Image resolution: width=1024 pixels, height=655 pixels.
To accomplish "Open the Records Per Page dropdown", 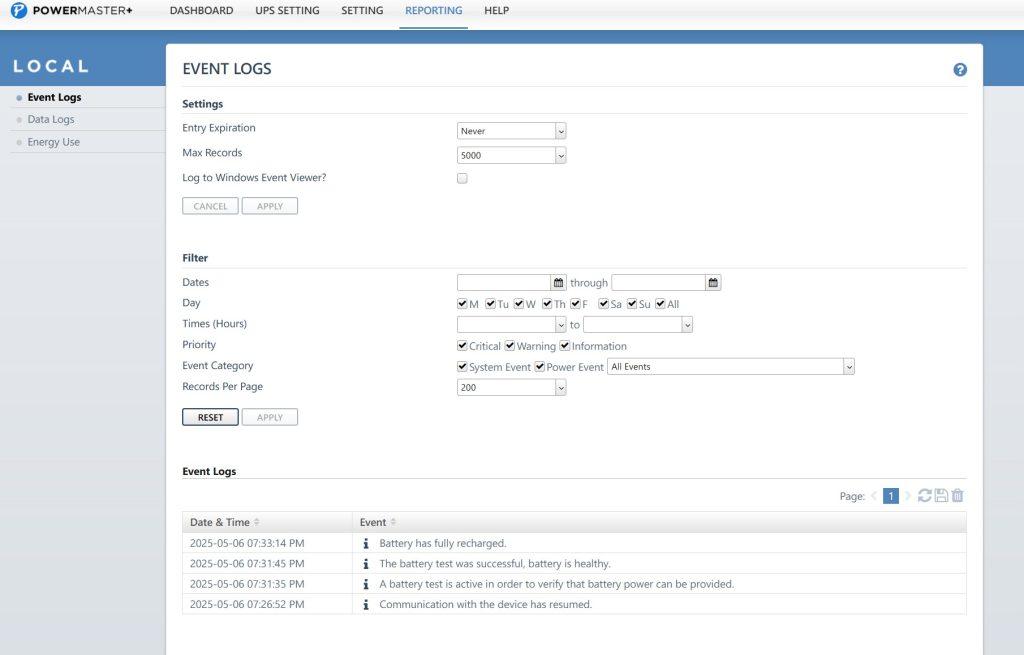I will 511,387.
